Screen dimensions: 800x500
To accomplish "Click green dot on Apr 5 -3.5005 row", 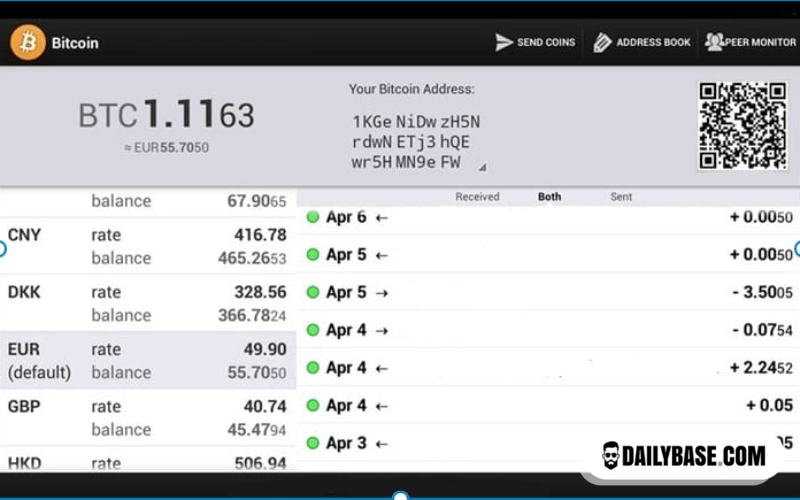I will click(x=313, y=292).
